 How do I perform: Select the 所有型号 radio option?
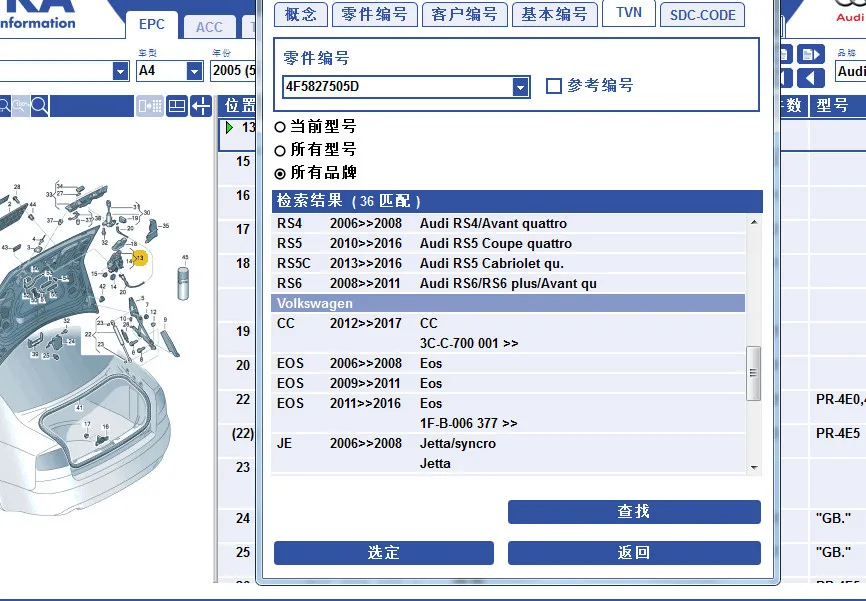280,150
